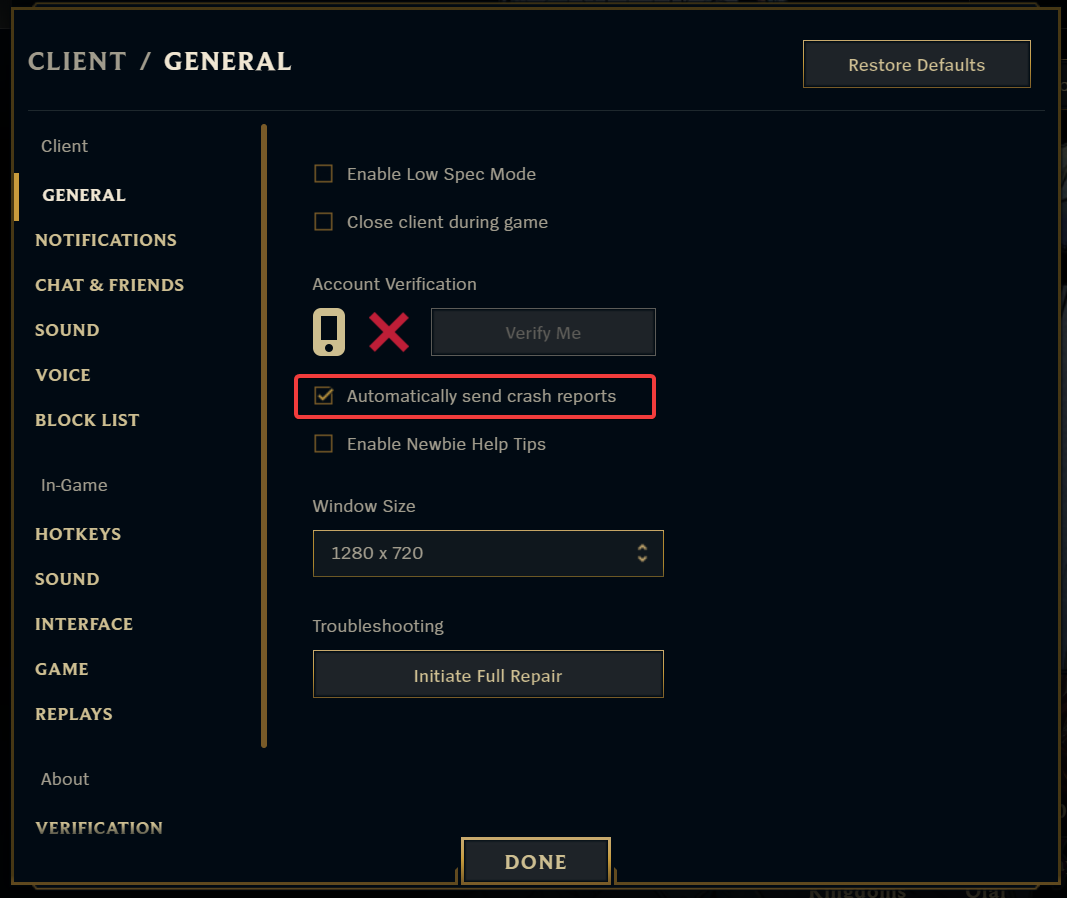Viewport: 1067px width, 898px height.
Task: Click the sidebar vertical scrollbar
Action: tap(264, 435)
